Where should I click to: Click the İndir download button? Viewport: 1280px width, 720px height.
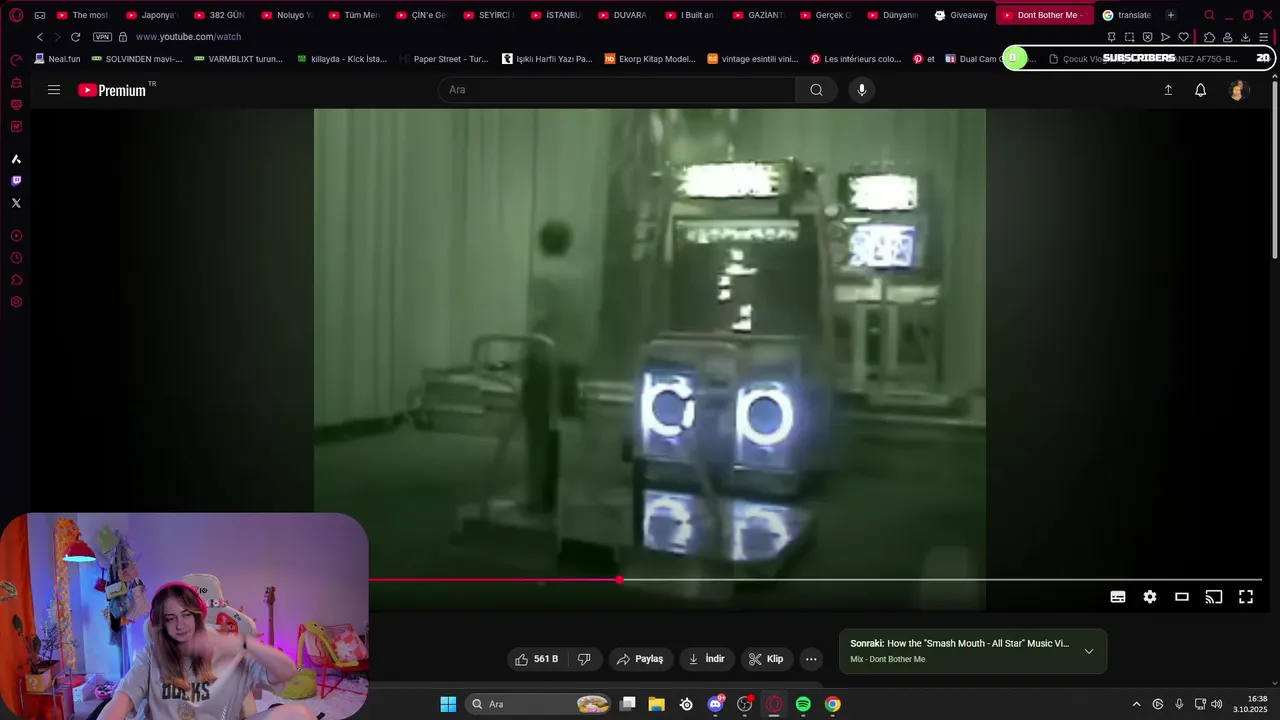(x=706, y=659)
